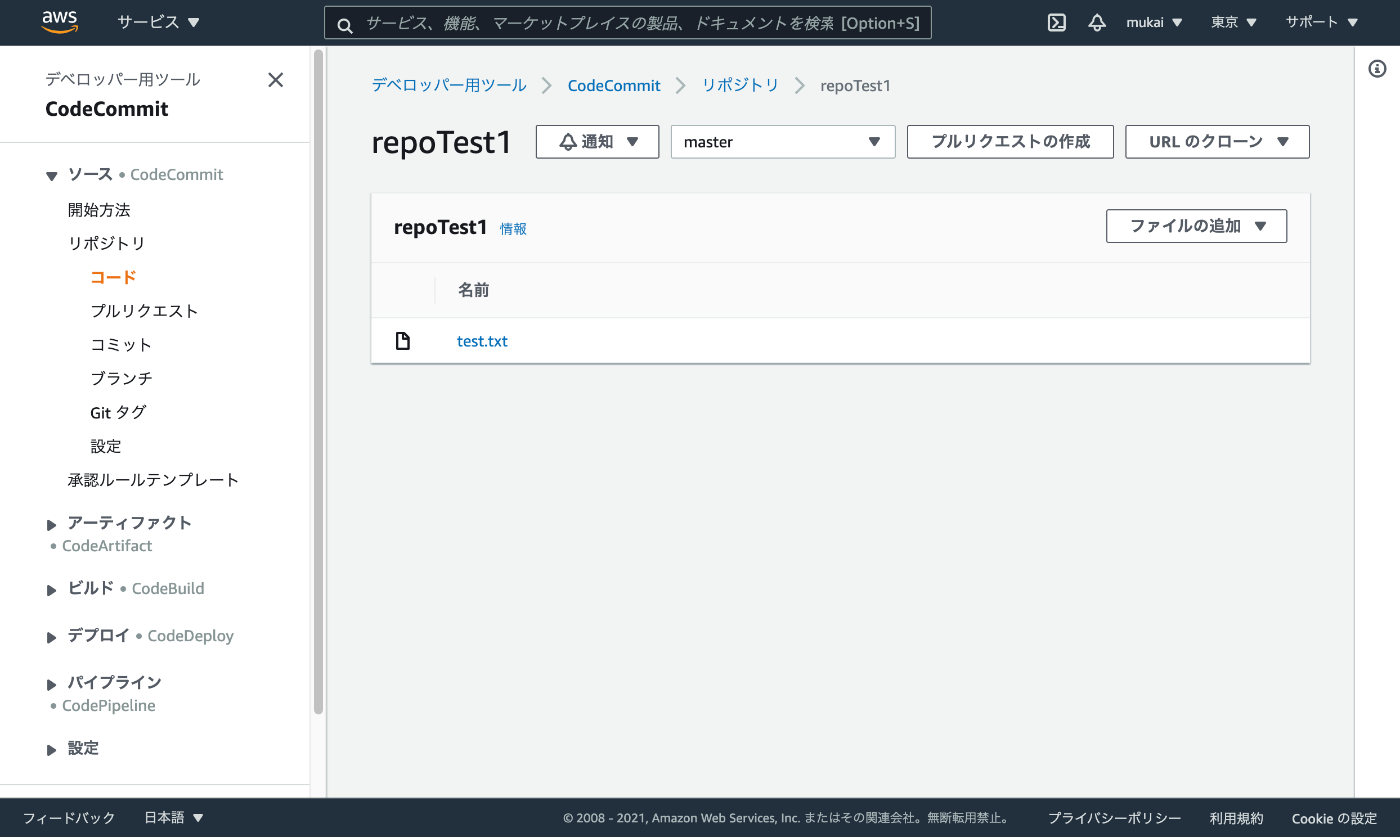The height and width of the screenshot is (837, 1400).
Task: Open the CloudShell terminal icon
Action: coord(1057,23)
